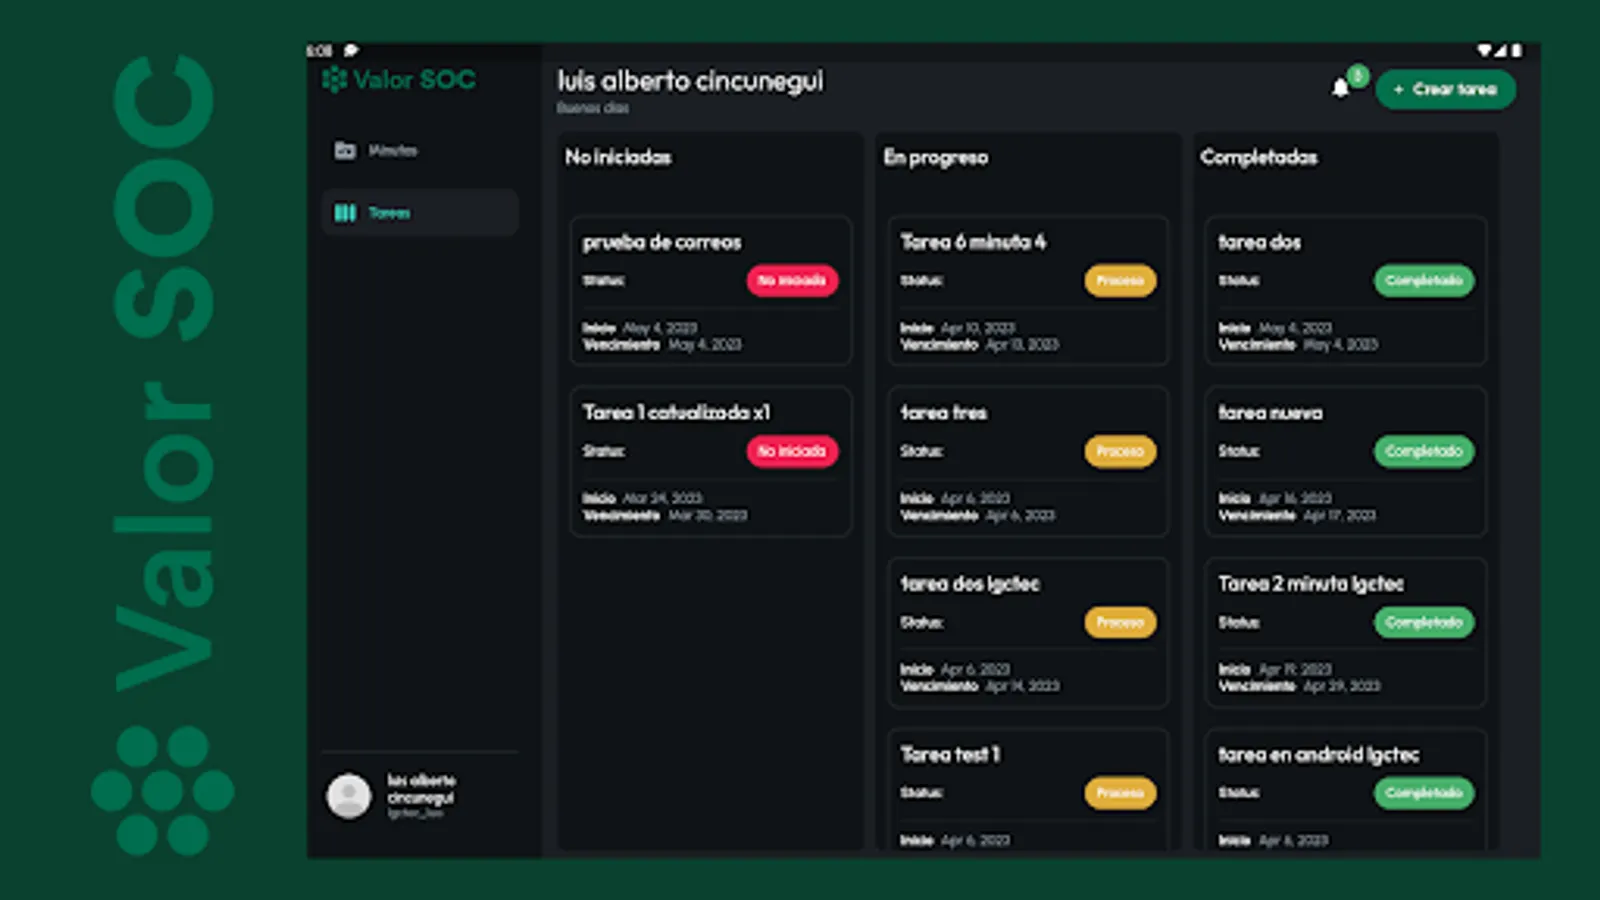1600x900 pixels.
Task: Expand the 'En progreso' column header
Action: [935, 157]
